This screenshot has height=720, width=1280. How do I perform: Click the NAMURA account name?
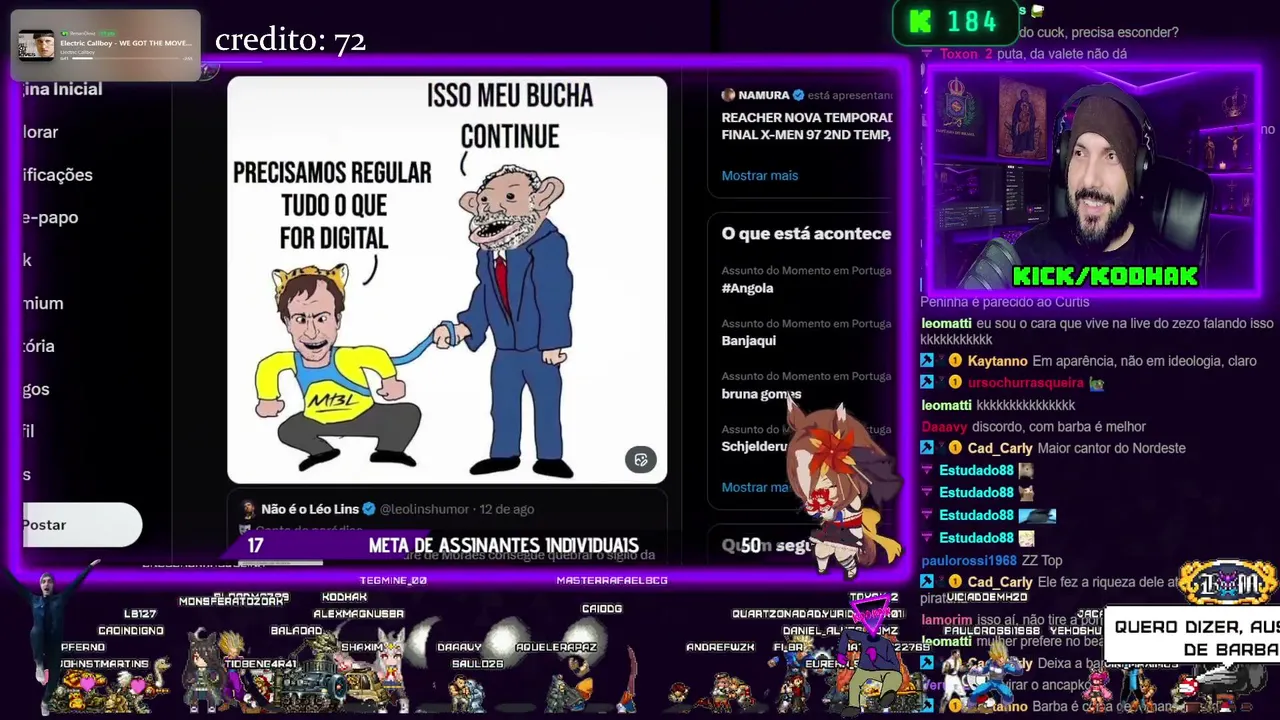click(x=764, y=95)
